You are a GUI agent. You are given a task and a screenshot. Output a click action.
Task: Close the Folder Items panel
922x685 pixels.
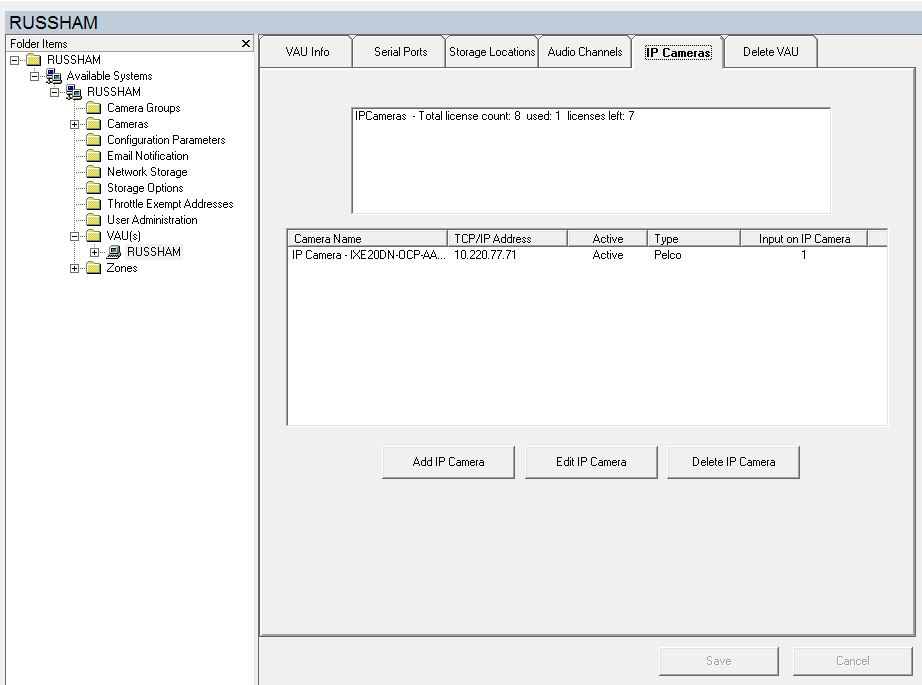click(x=245, y=43)
